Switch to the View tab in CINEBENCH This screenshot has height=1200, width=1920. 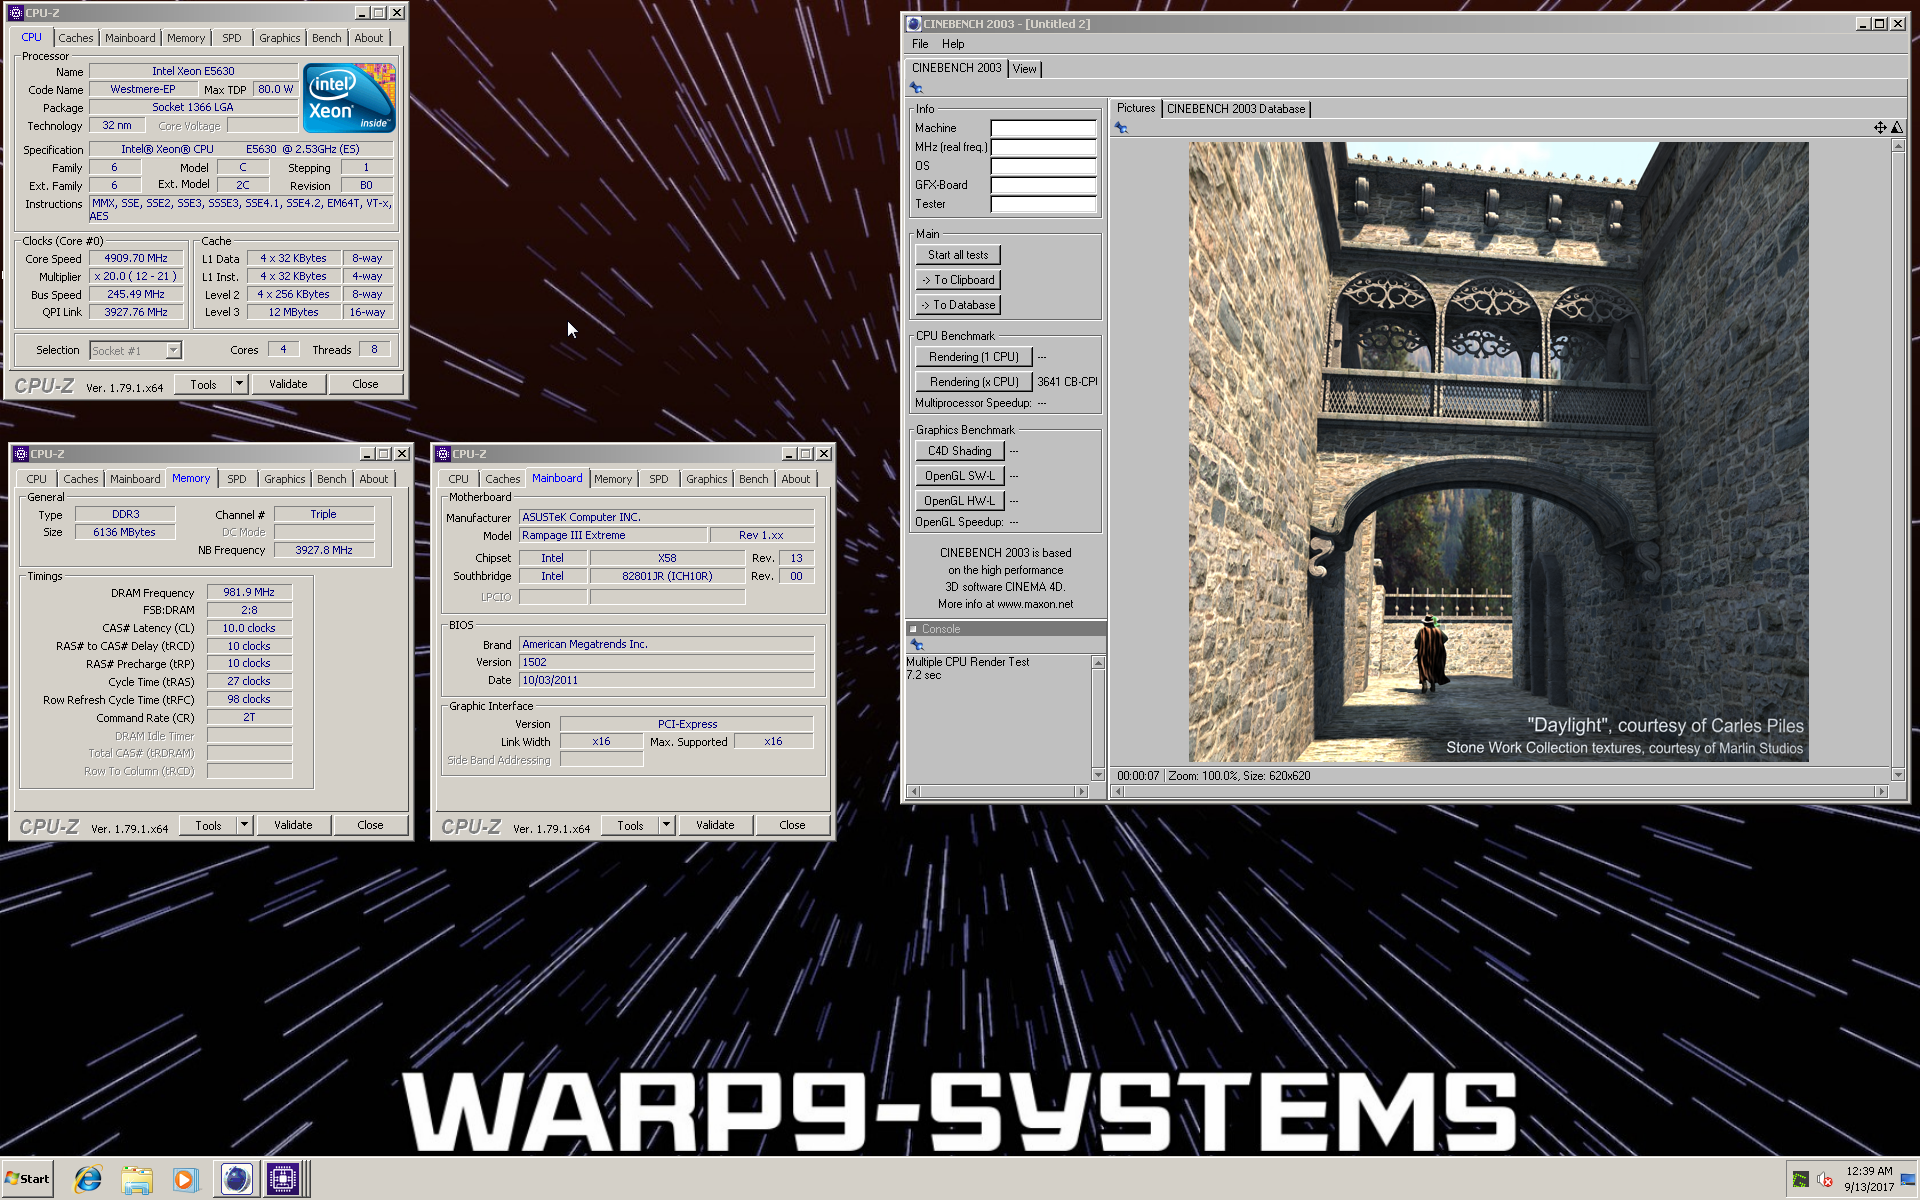[1024, 69]
